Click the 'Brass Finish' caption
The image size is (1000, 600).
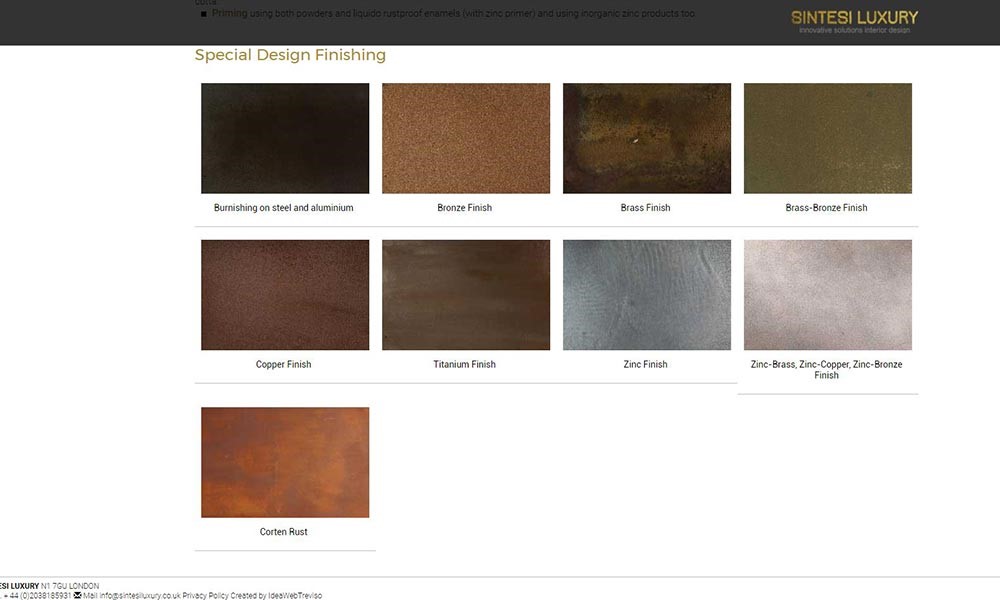645,208
